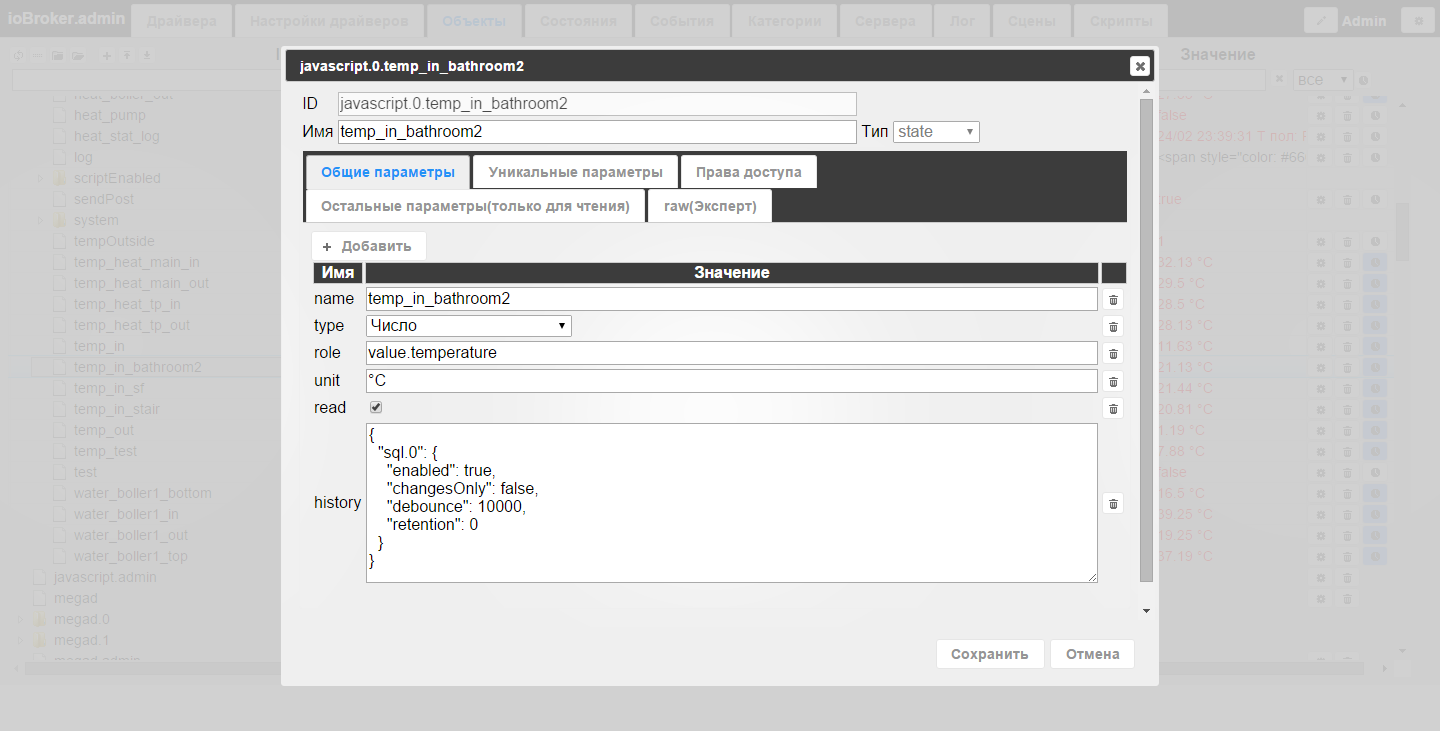Open Остальные параметры(только для чтения) tab
Image resolution: width=1440 pixels, height=731 pixels.
475,206
